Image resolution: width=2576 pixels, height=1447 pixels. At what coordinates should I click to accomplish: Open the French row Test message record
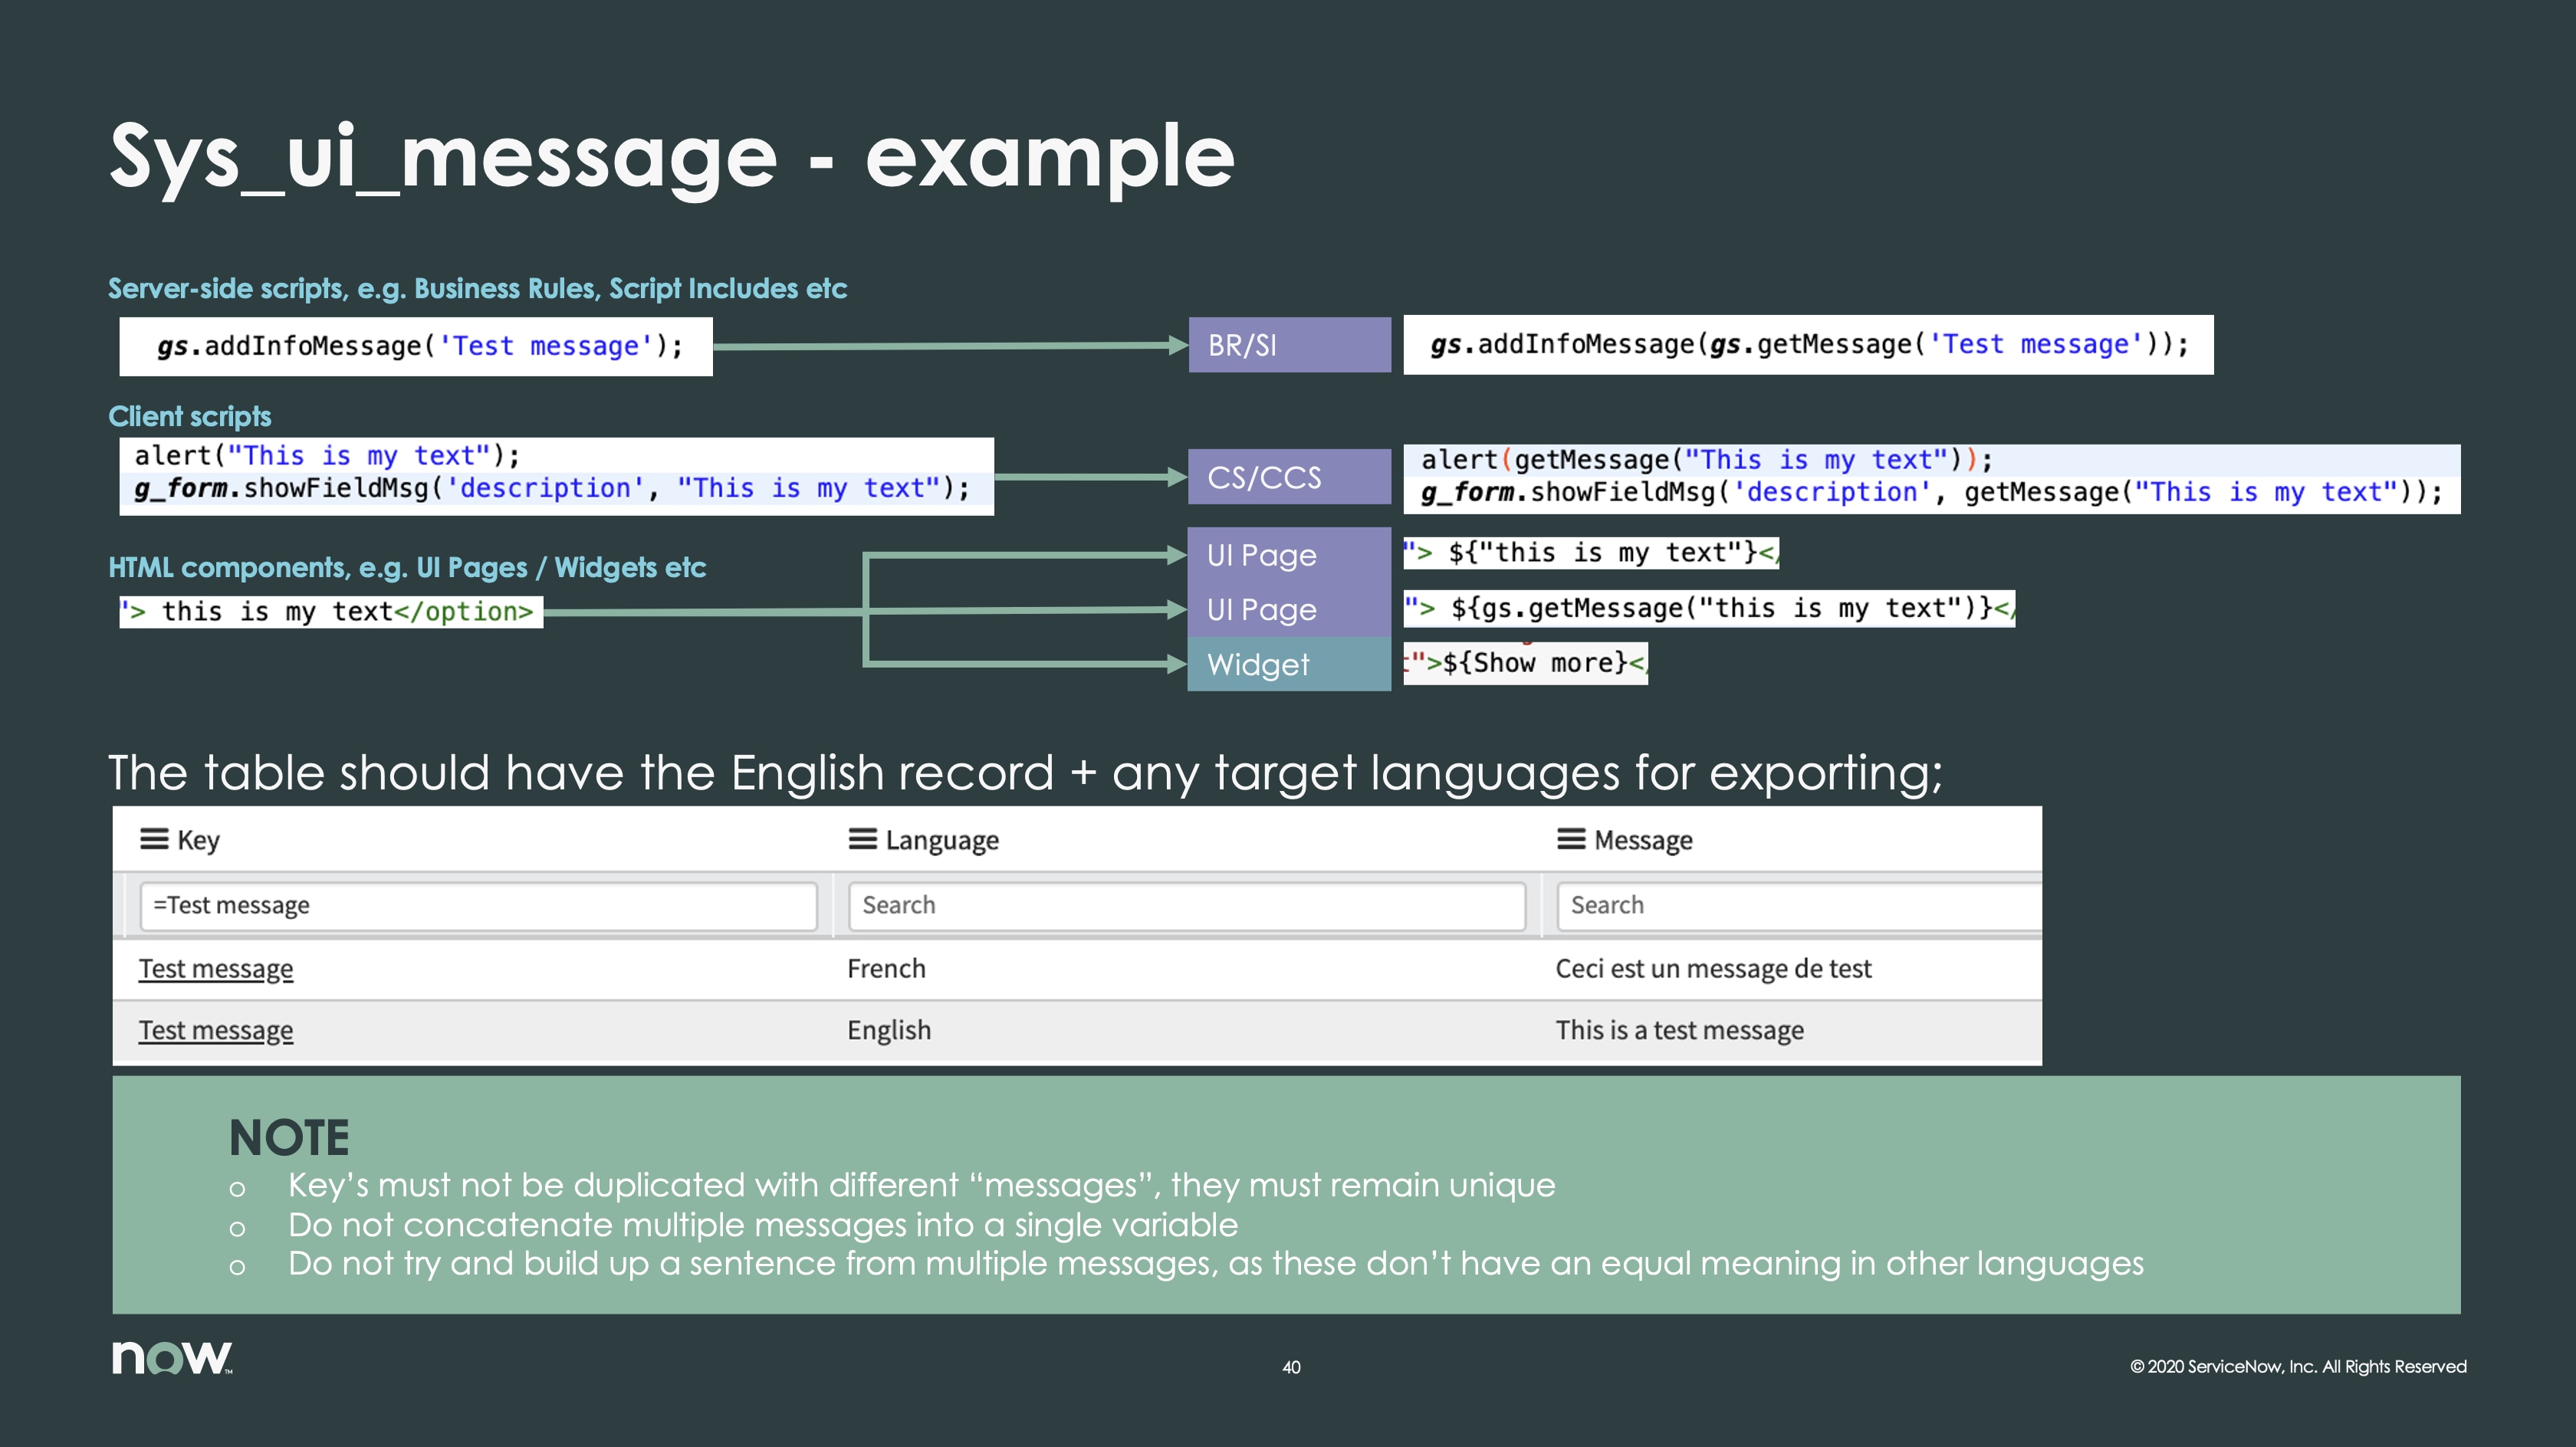(215, 968)
